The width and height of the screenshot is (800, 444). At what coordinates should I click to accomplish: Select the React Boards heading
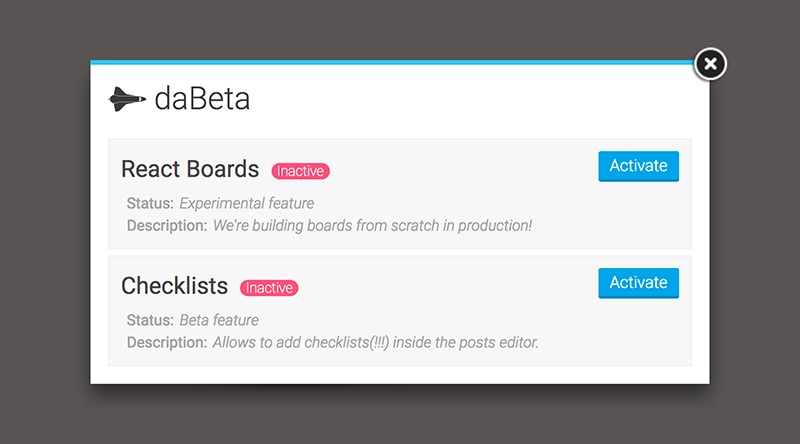(x=190, y=170)
